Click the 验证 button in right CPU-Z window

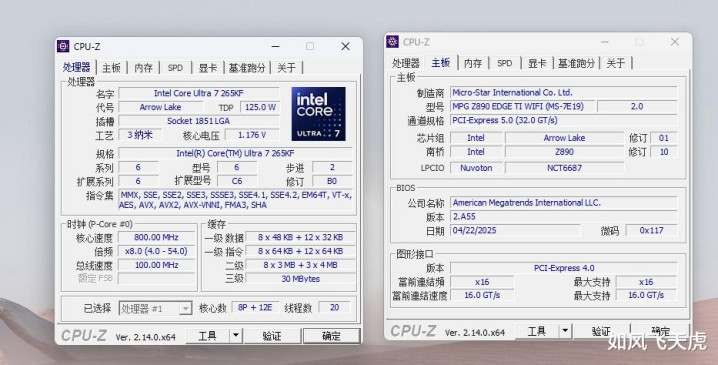[x=601, y=330]
